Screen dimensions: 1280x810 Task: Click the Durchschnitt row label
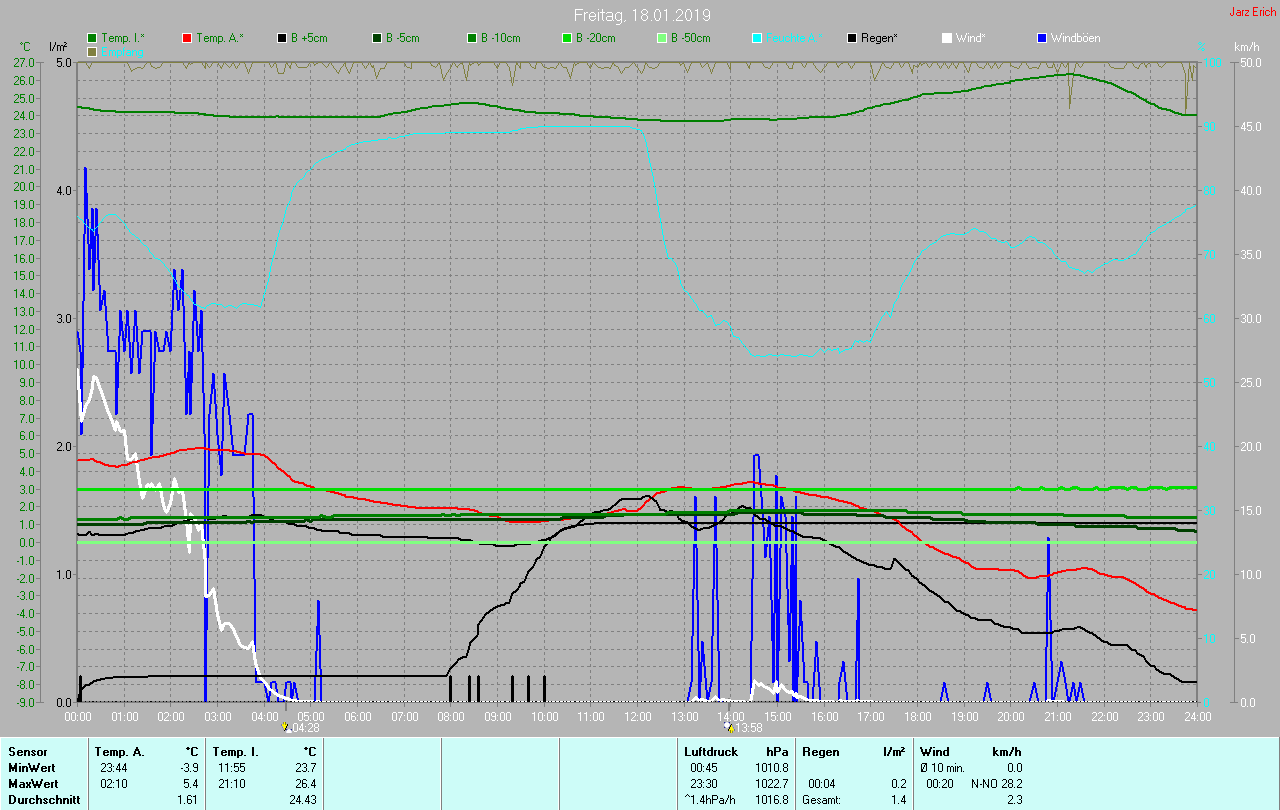(x=43, y=799)
